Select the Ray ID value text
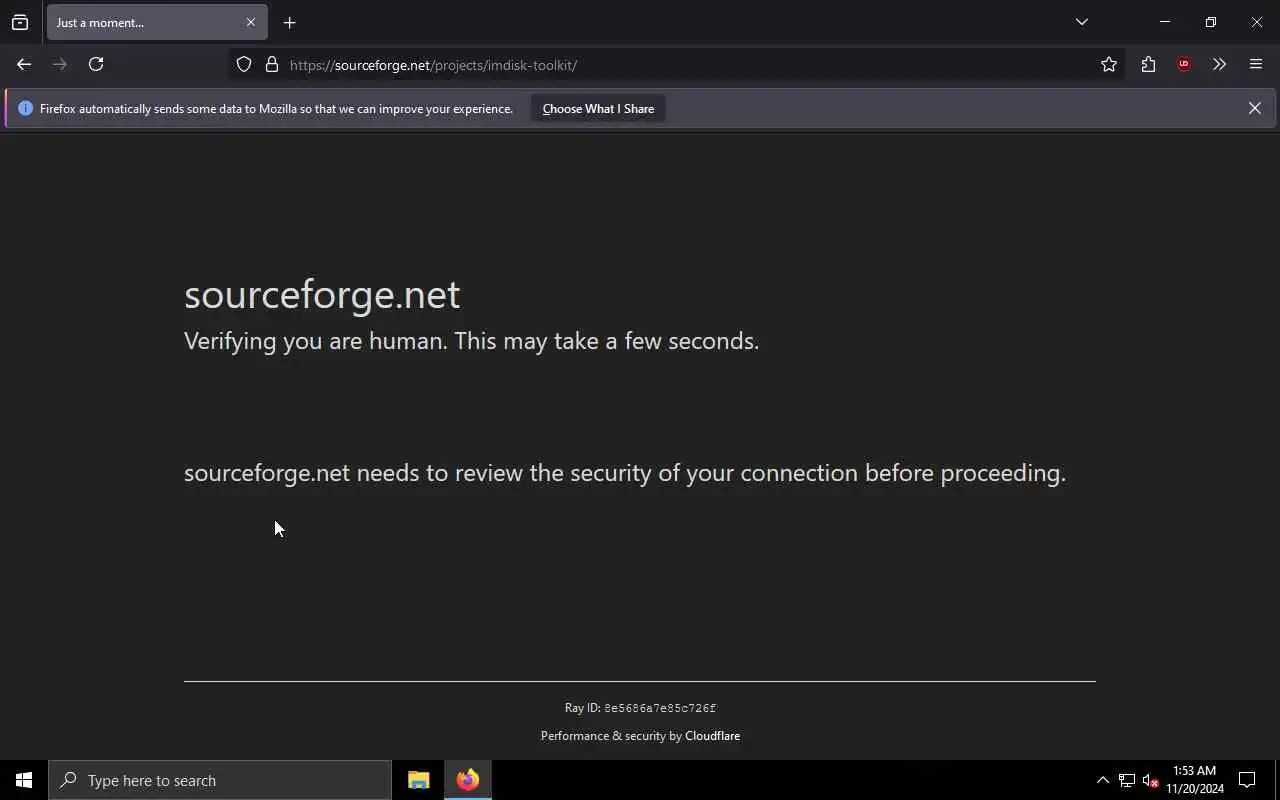The image size is (1280, 800). click(660, 708)
